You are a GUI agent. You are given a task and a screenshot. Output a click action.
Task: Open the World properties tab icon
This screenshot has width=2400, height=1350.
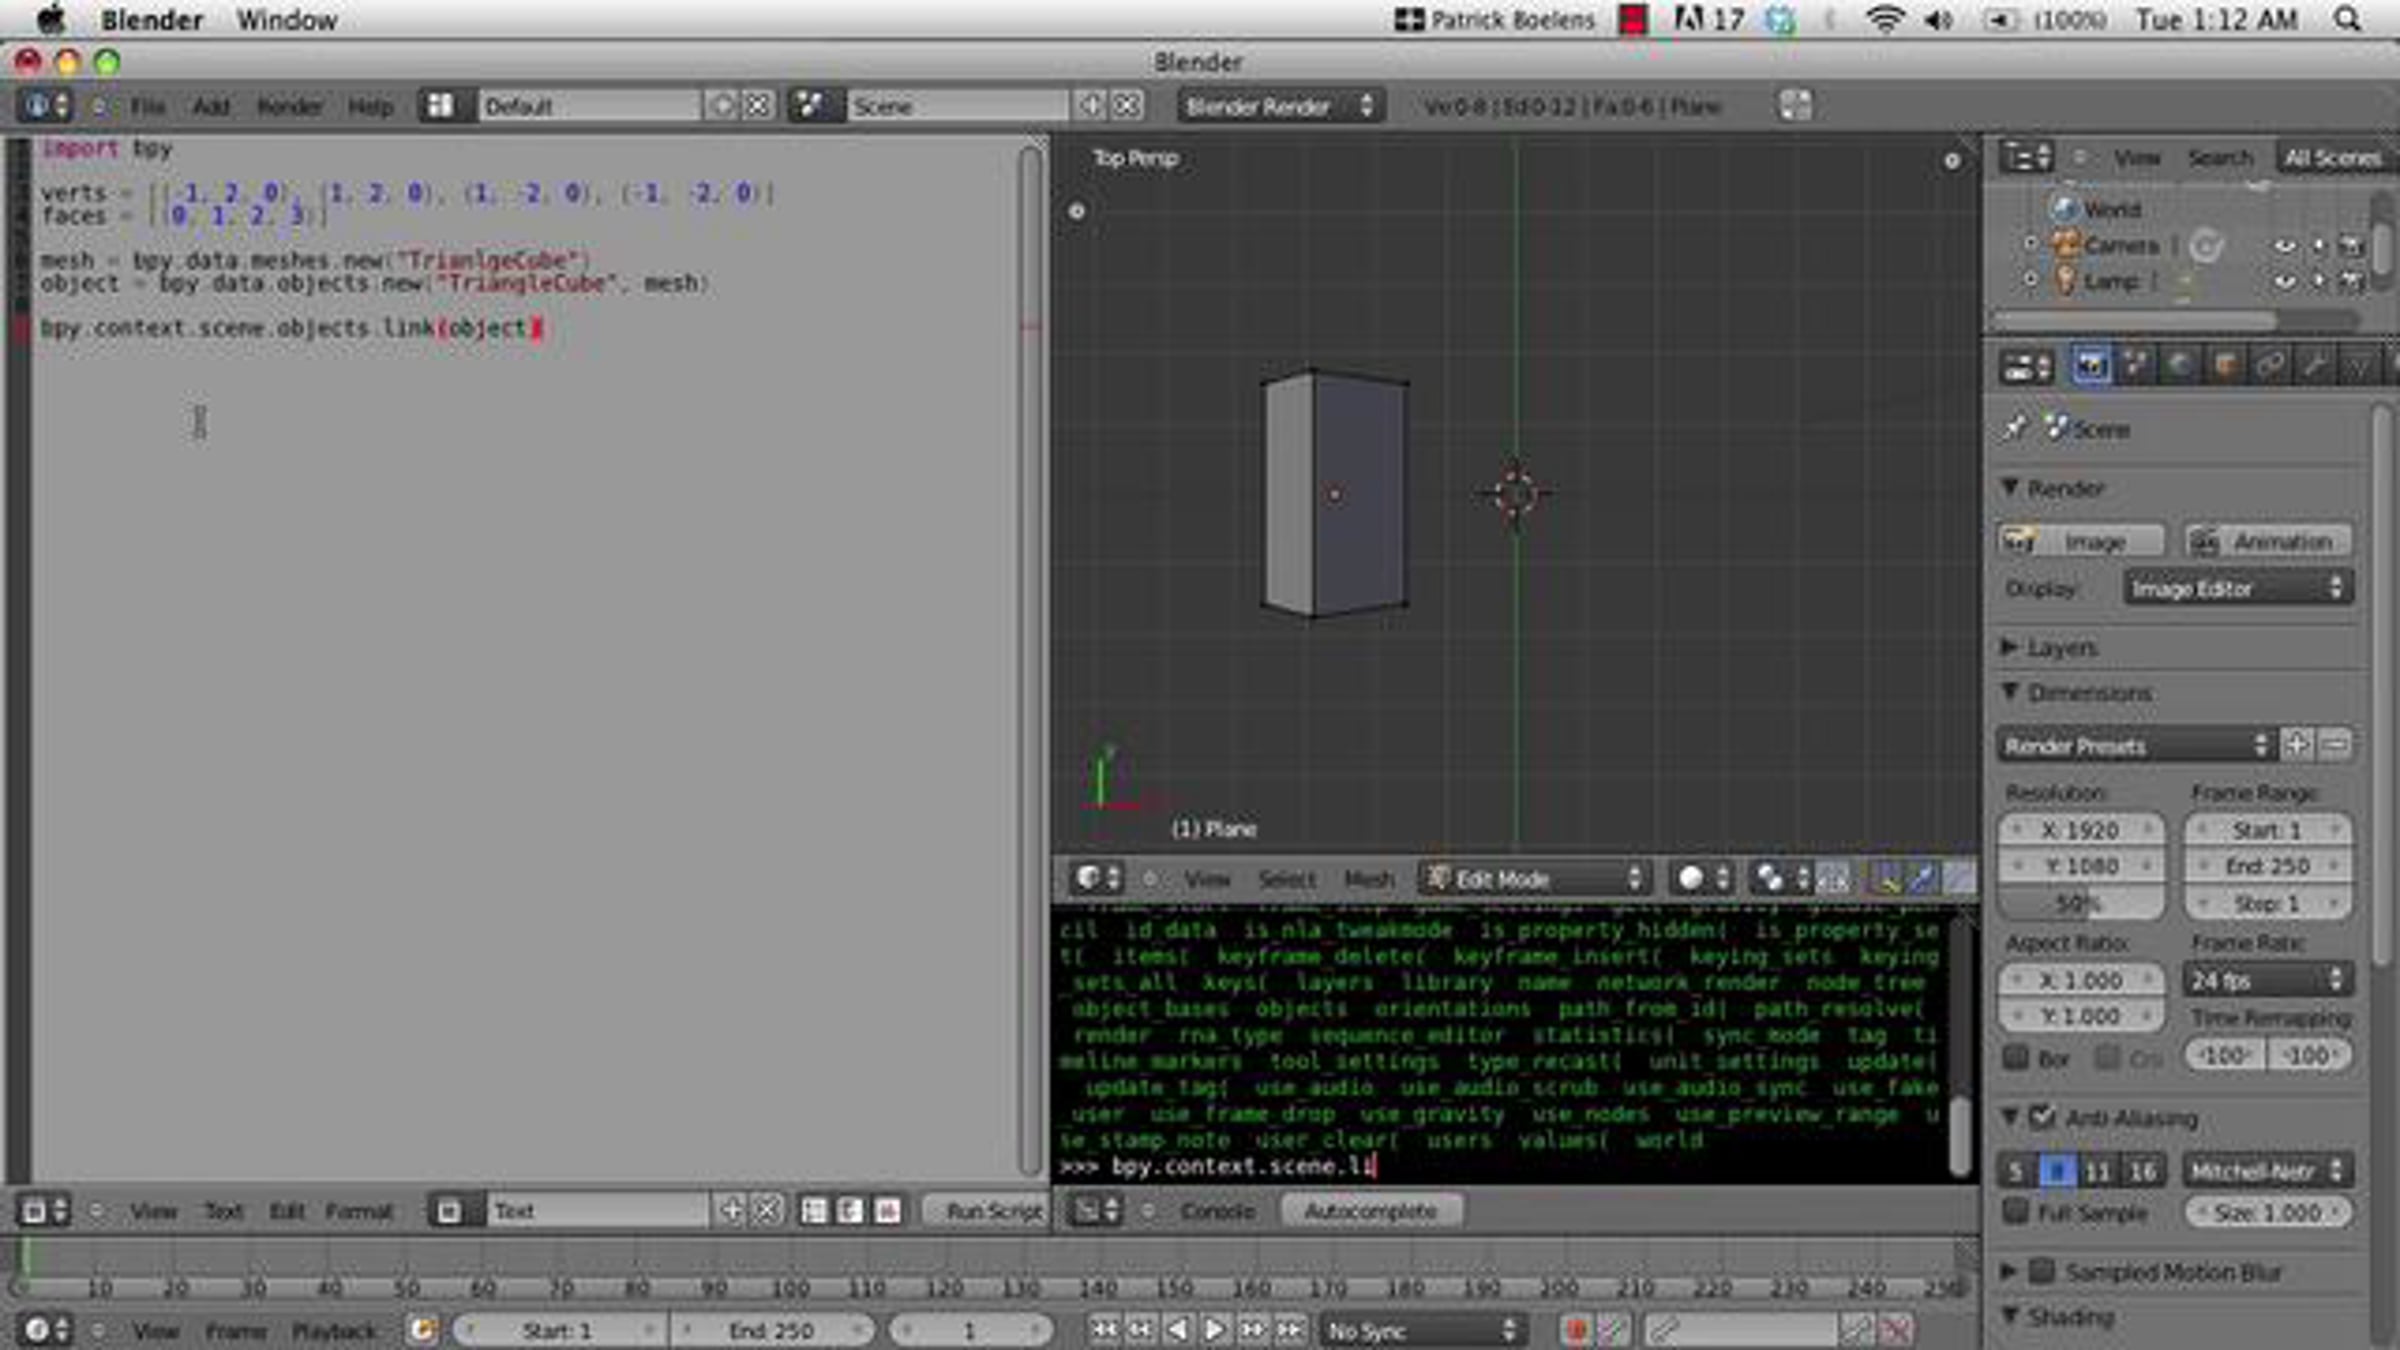(x=2180, y=366)
